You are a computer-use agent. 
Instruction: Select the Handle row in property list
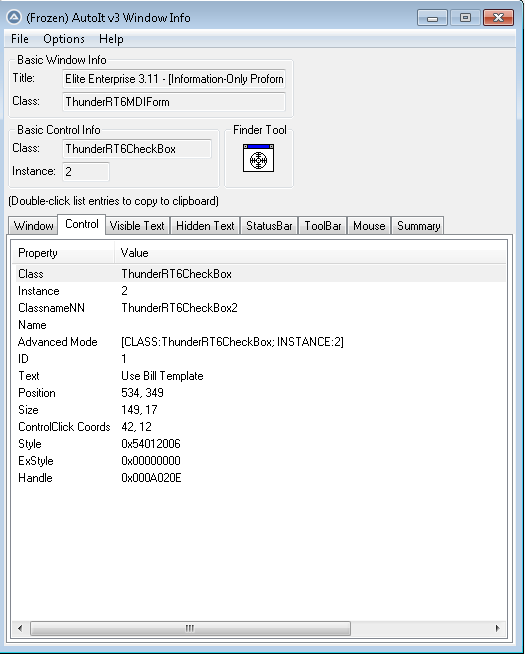(x=259, y=478)
